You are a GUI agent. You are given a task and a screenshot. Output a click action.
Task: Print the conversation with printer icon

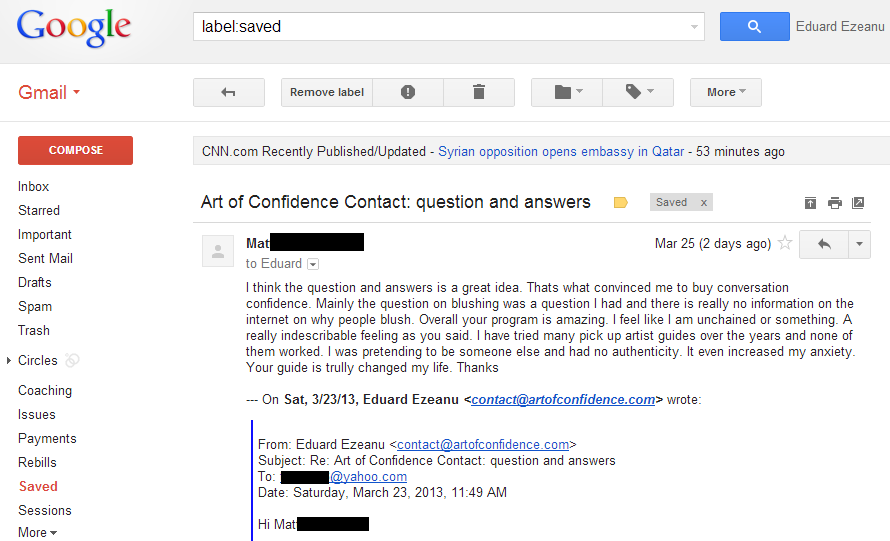834,203
